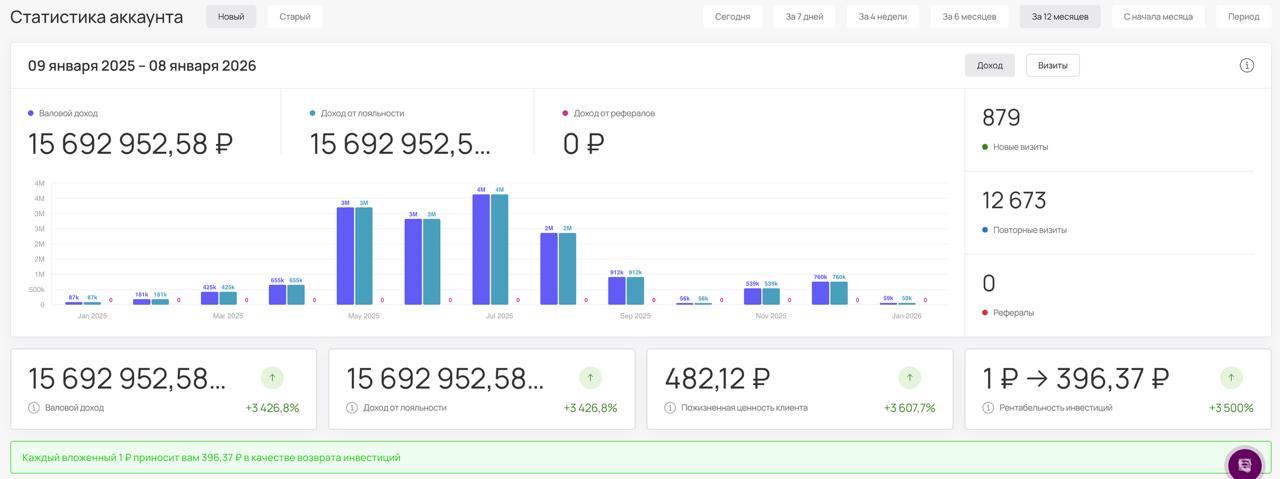
Task: Select the За 12 месяцев period tab
Action: pos(1060,16)
